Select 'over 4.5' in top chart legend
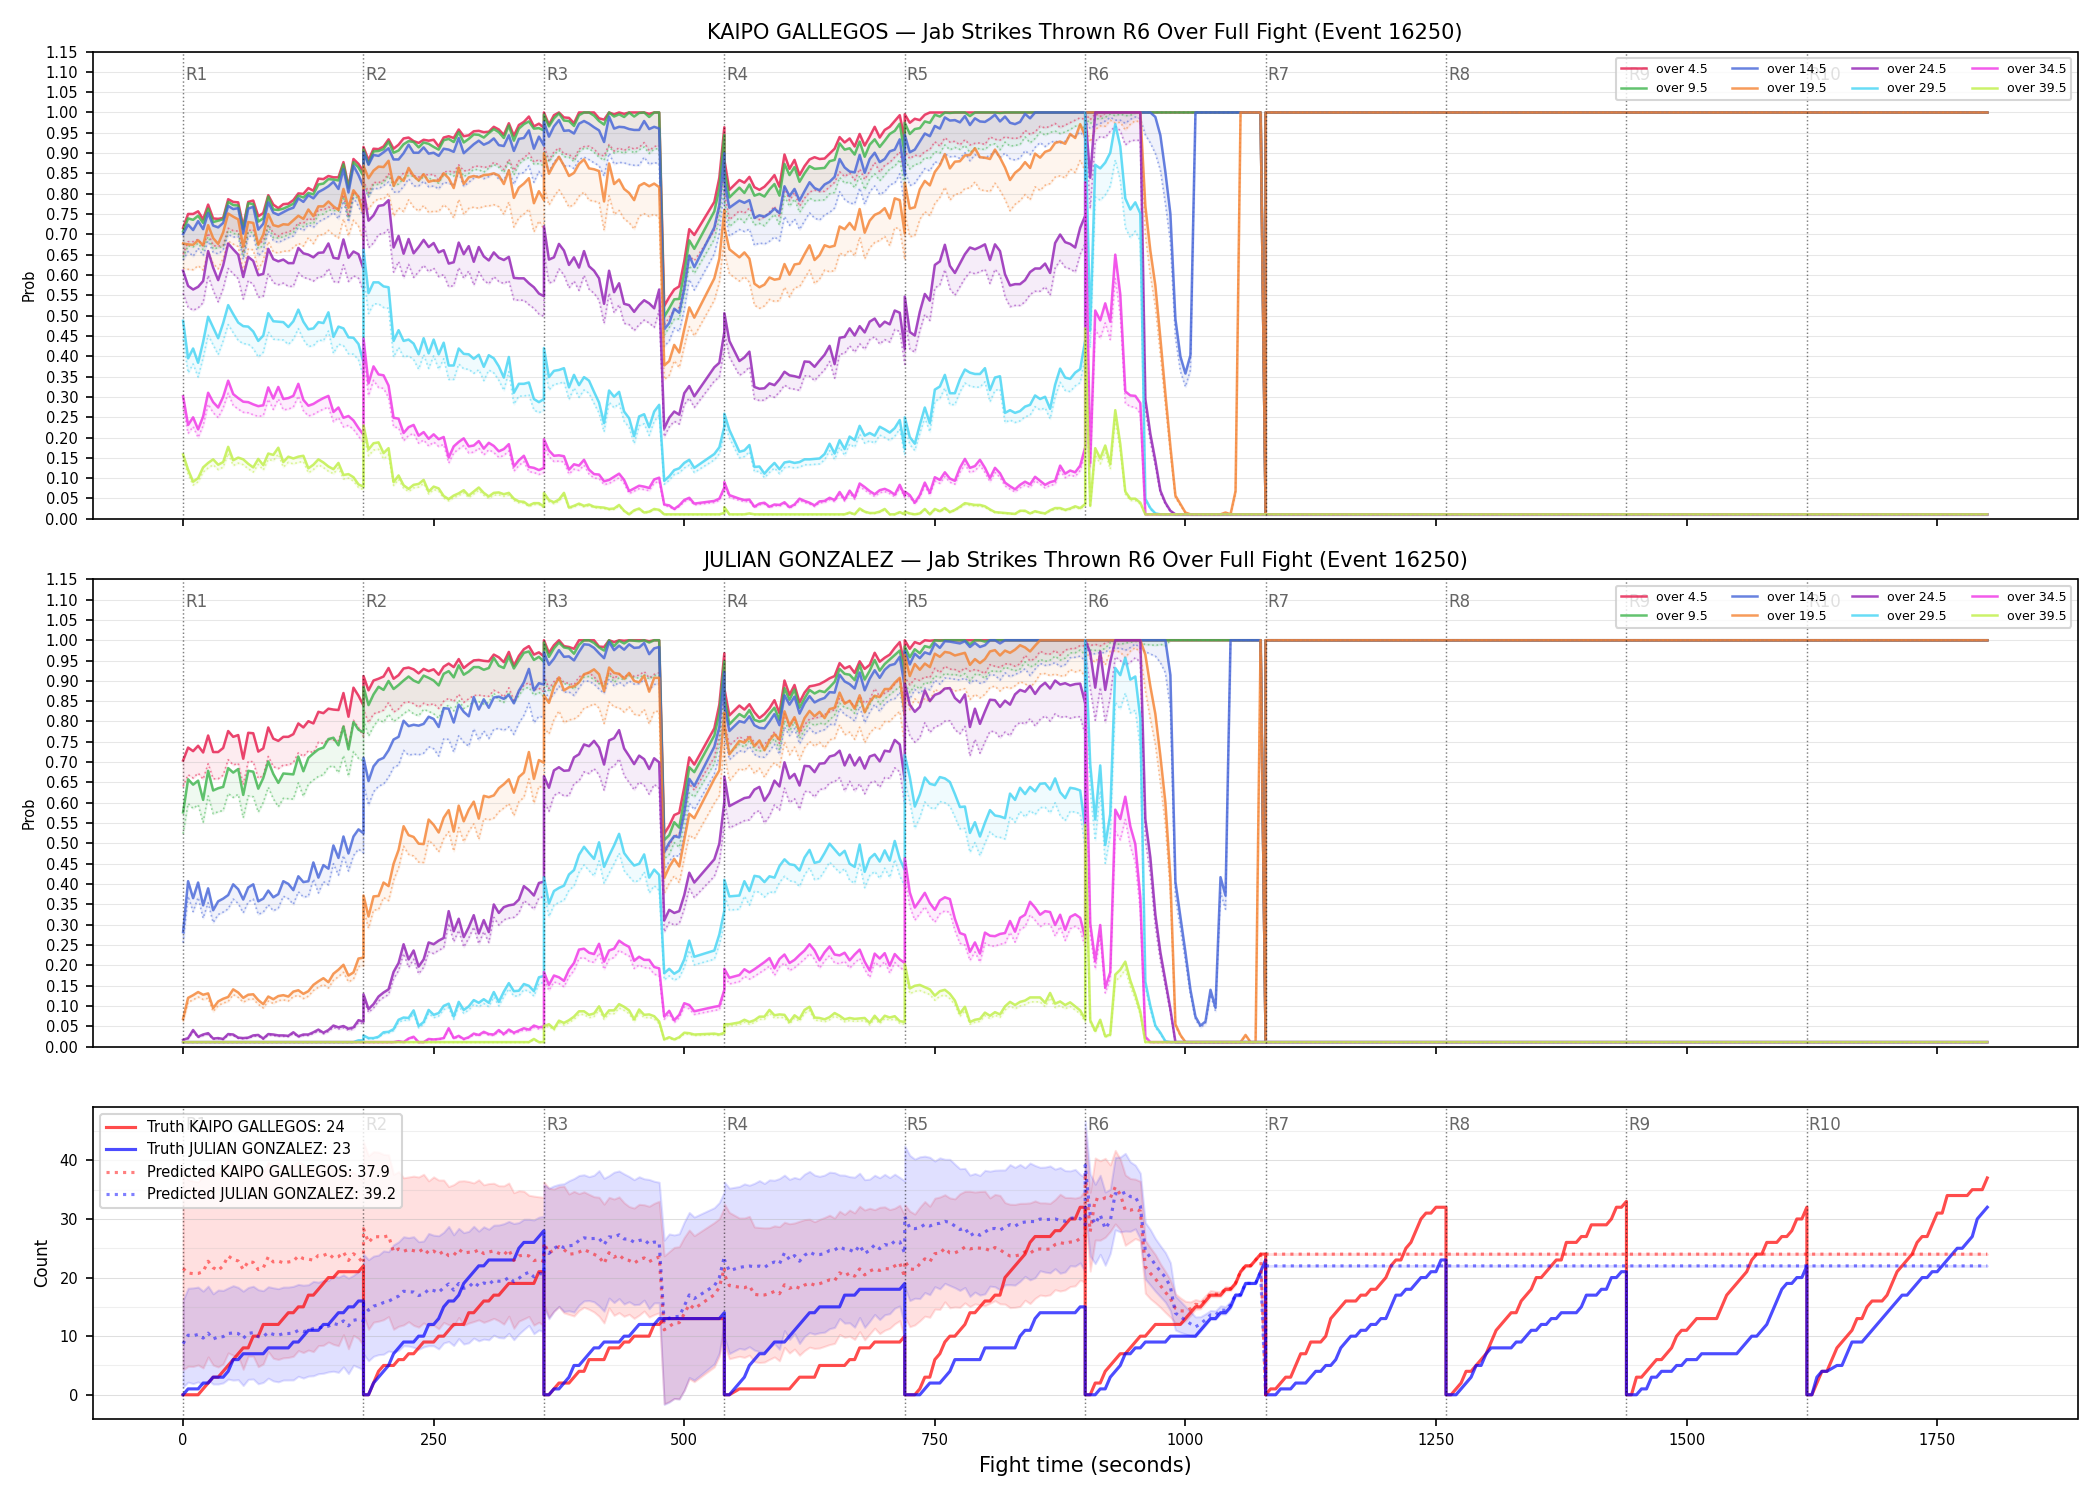 (1664, 69)
